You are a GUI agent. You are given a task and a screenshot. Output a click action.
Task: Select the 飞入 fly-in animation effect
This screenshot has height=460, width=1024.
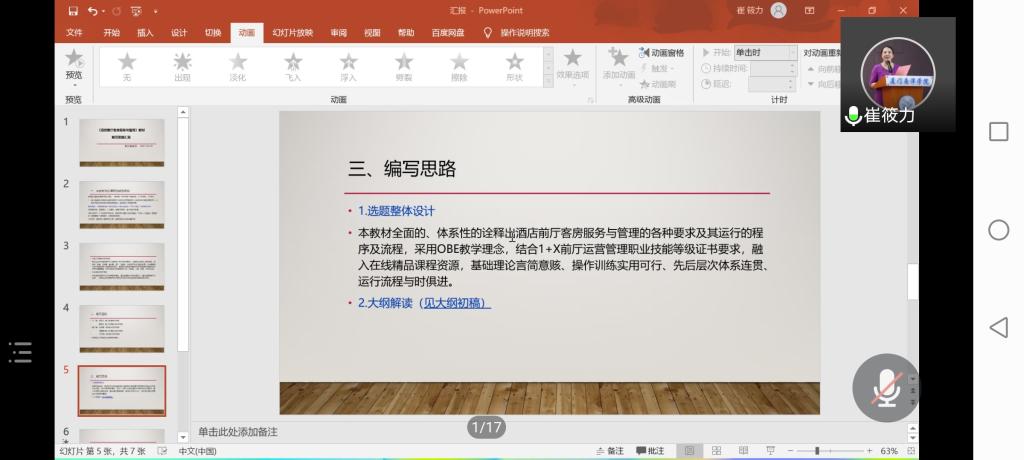[292, 66]
